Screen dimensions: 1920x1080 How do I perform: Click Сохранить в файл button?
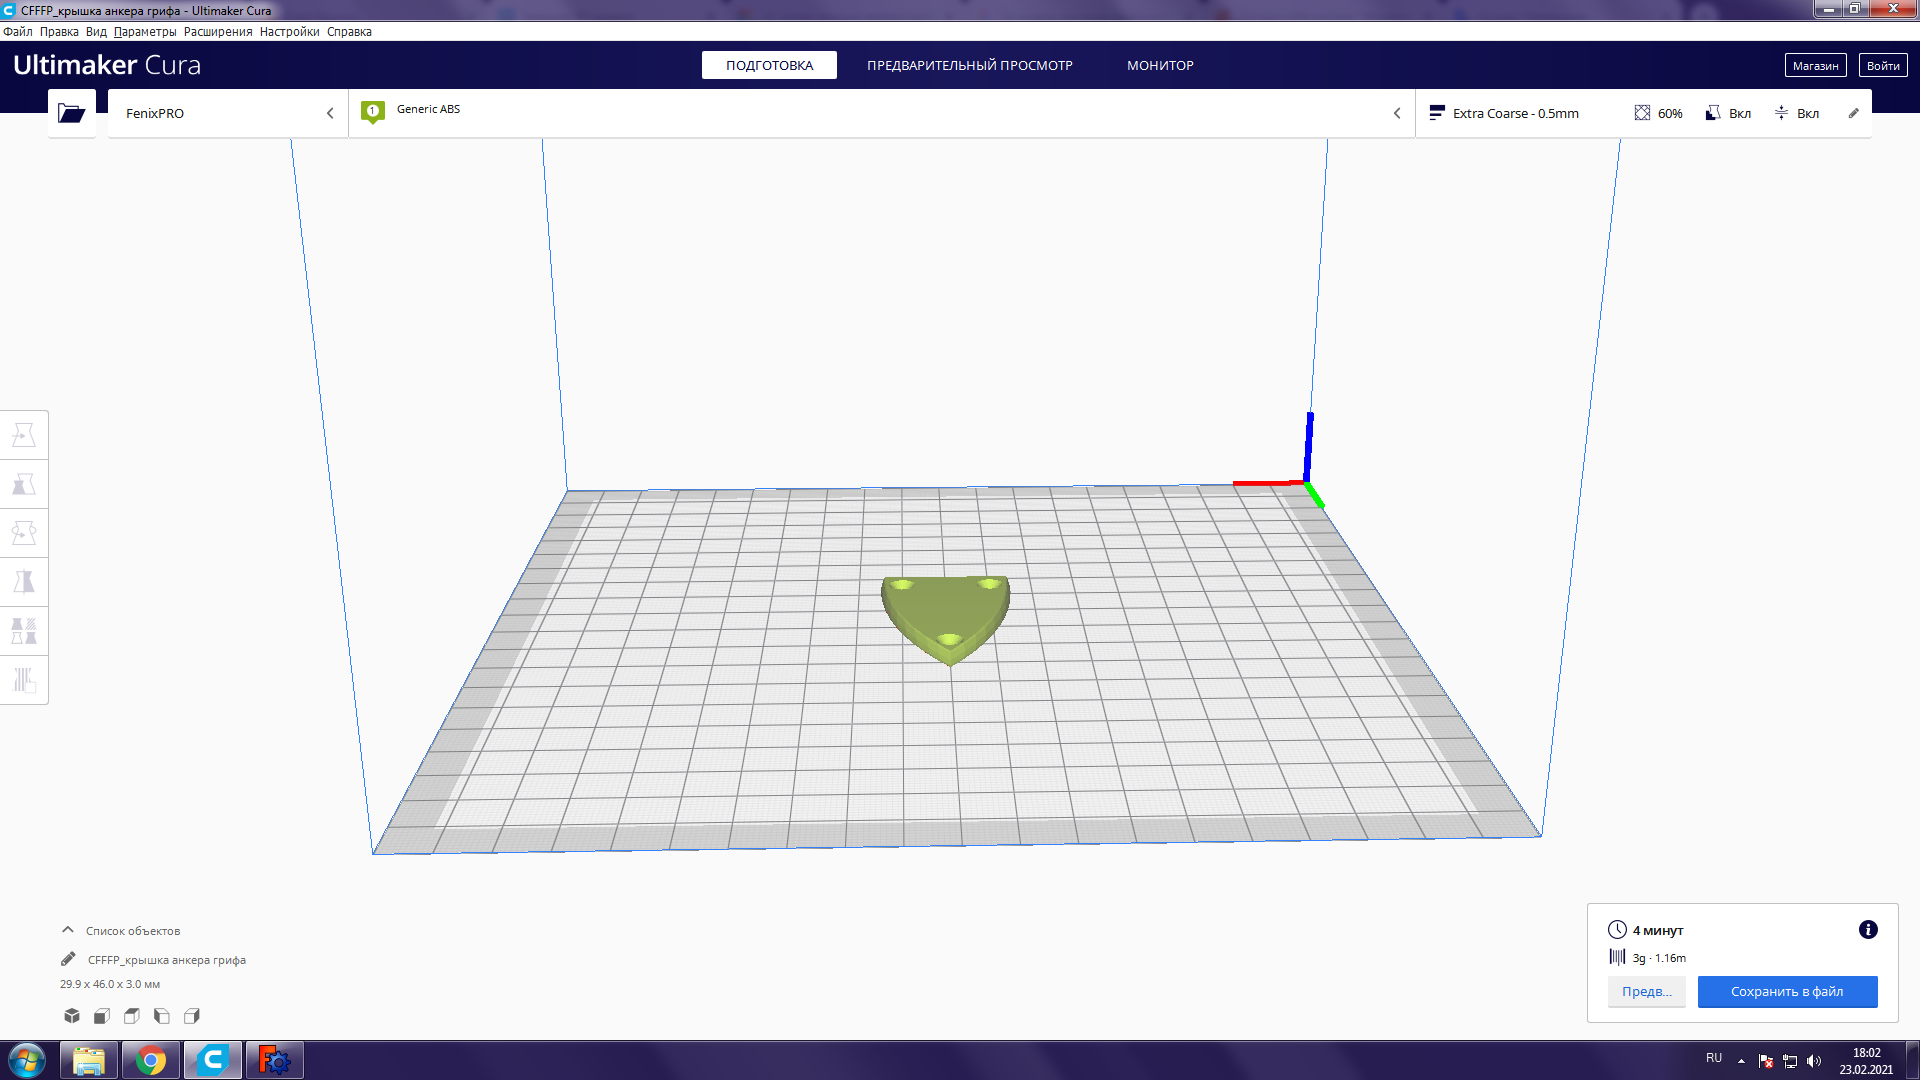coord(1786,991)
